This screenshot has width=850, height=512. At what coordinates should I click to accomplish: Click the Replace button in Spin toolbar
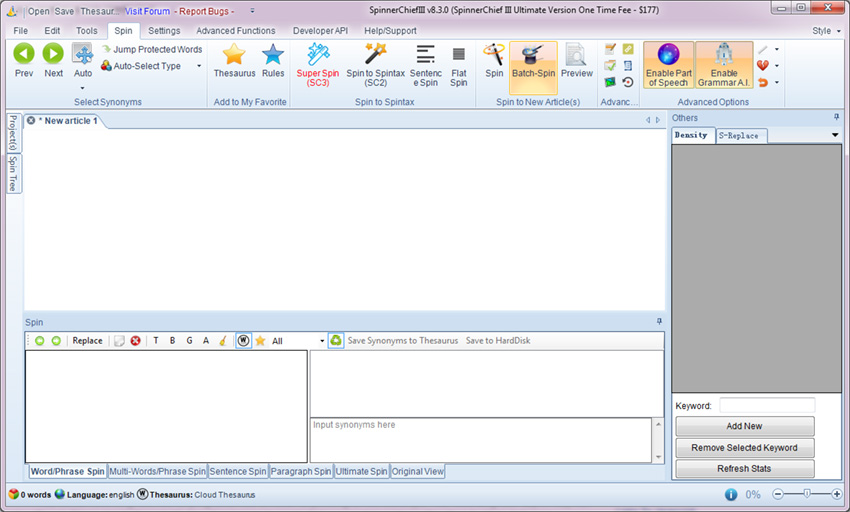point(87,341)
